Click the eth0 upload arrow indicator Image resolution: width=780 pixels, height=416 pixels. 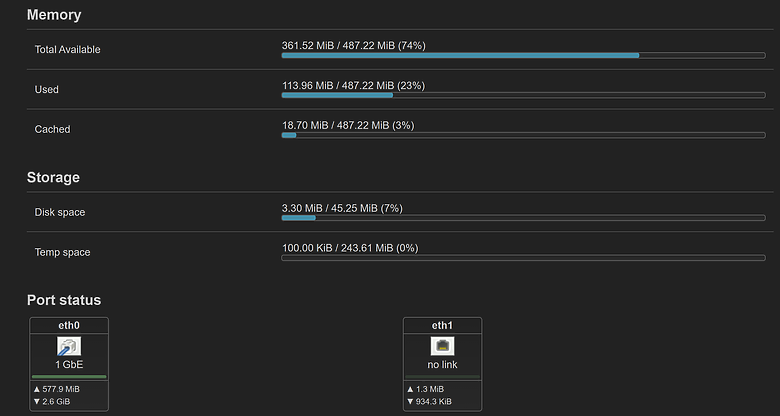(36, 389)
